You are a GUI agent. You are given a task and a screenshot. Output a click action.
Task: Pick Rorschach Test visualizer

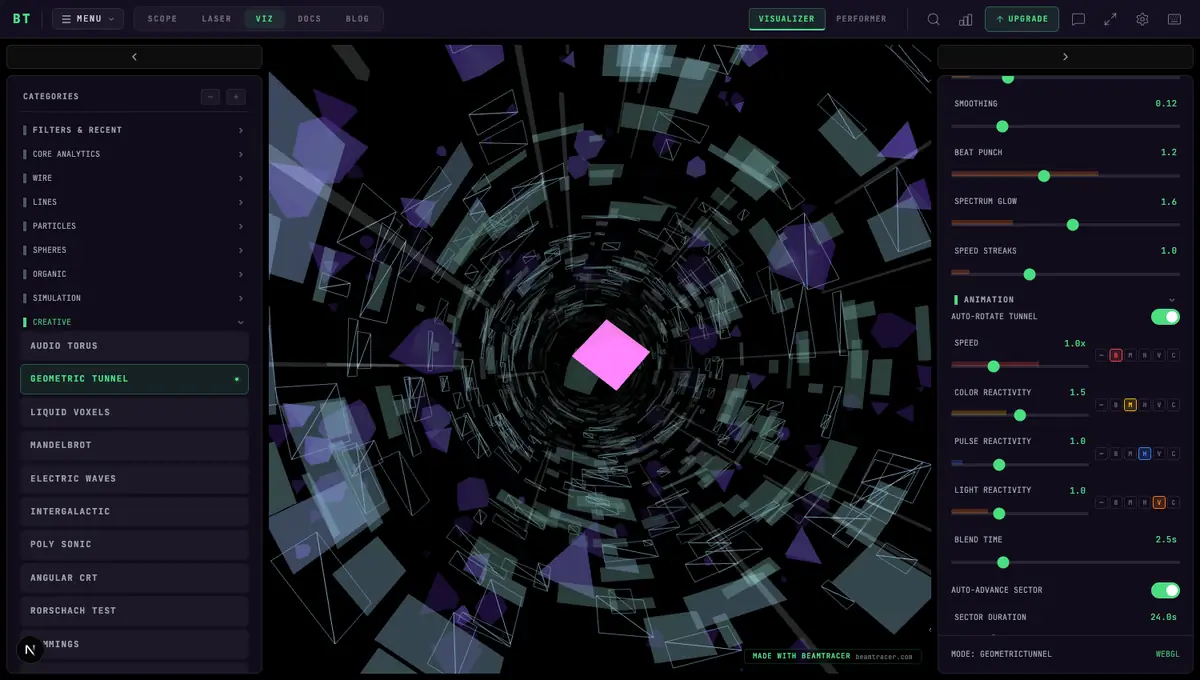134,610
